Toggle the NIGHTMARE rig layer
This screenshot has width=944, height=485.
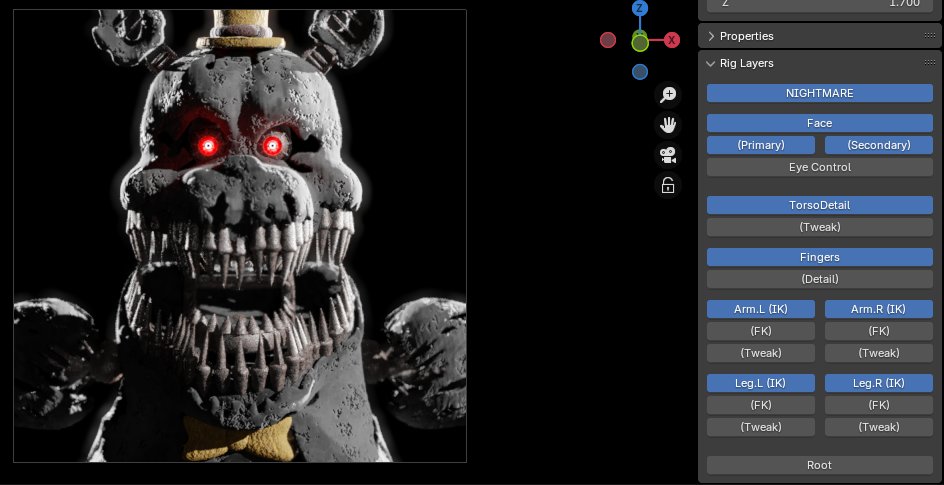click(819, 93)
